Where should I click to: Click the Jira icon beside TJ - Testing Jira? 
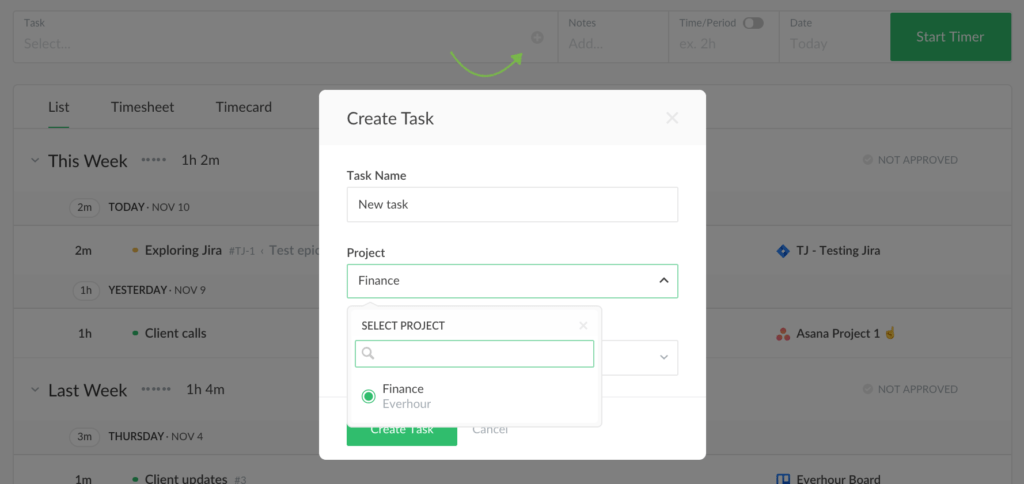[783, 251]
